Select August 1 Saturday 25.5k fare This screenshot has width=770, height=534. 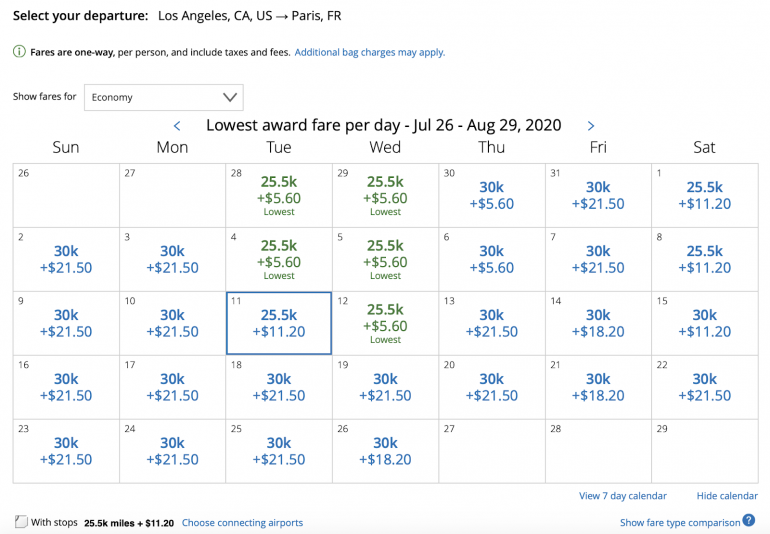pos(704,195)
